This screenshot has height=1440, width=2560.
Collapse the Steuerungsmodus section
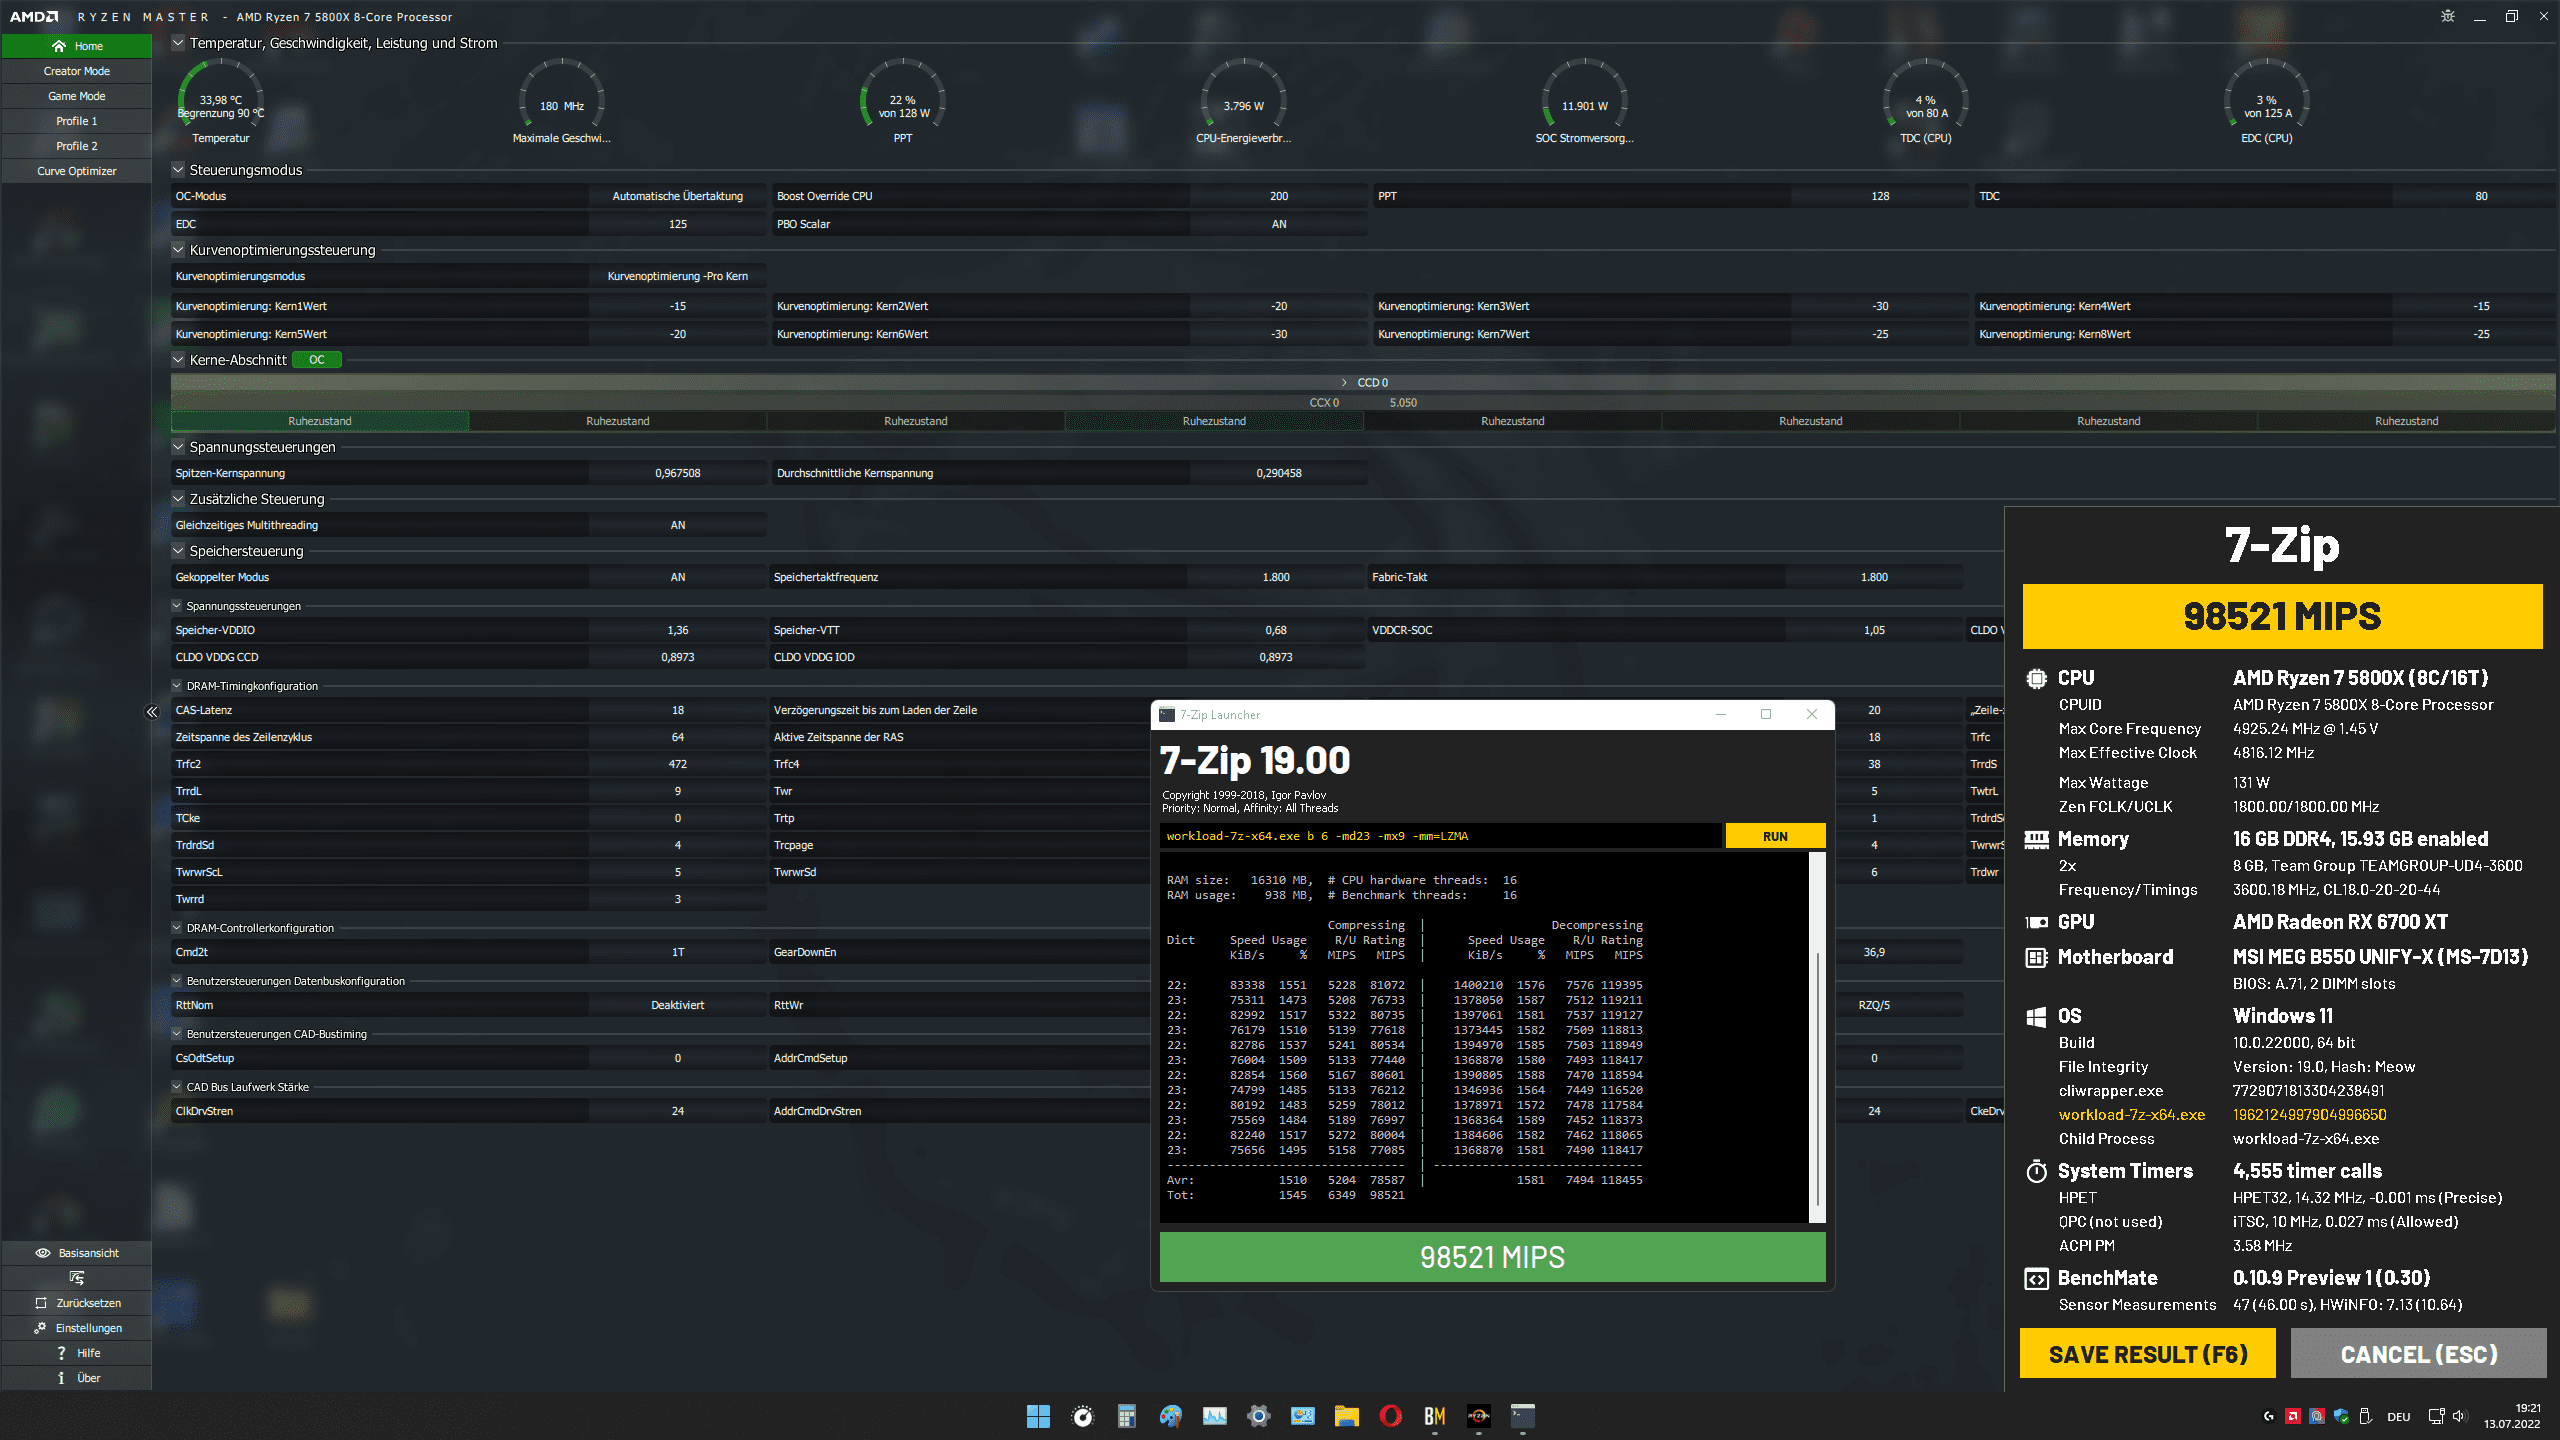click(178, 170)
